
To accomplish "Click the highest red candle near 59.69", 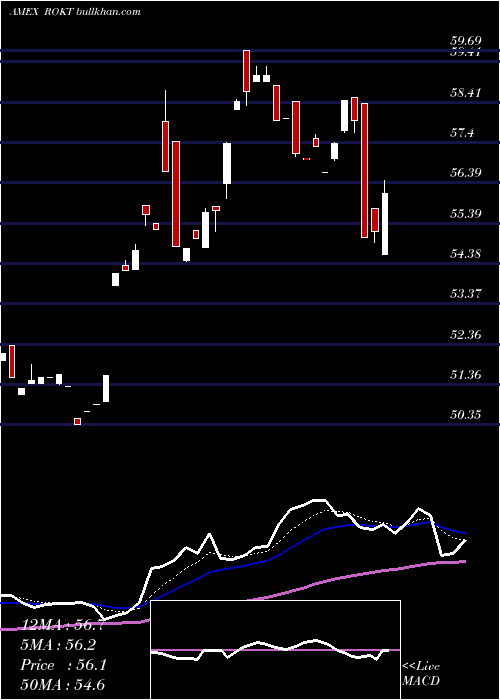I will tap(246, 71).
